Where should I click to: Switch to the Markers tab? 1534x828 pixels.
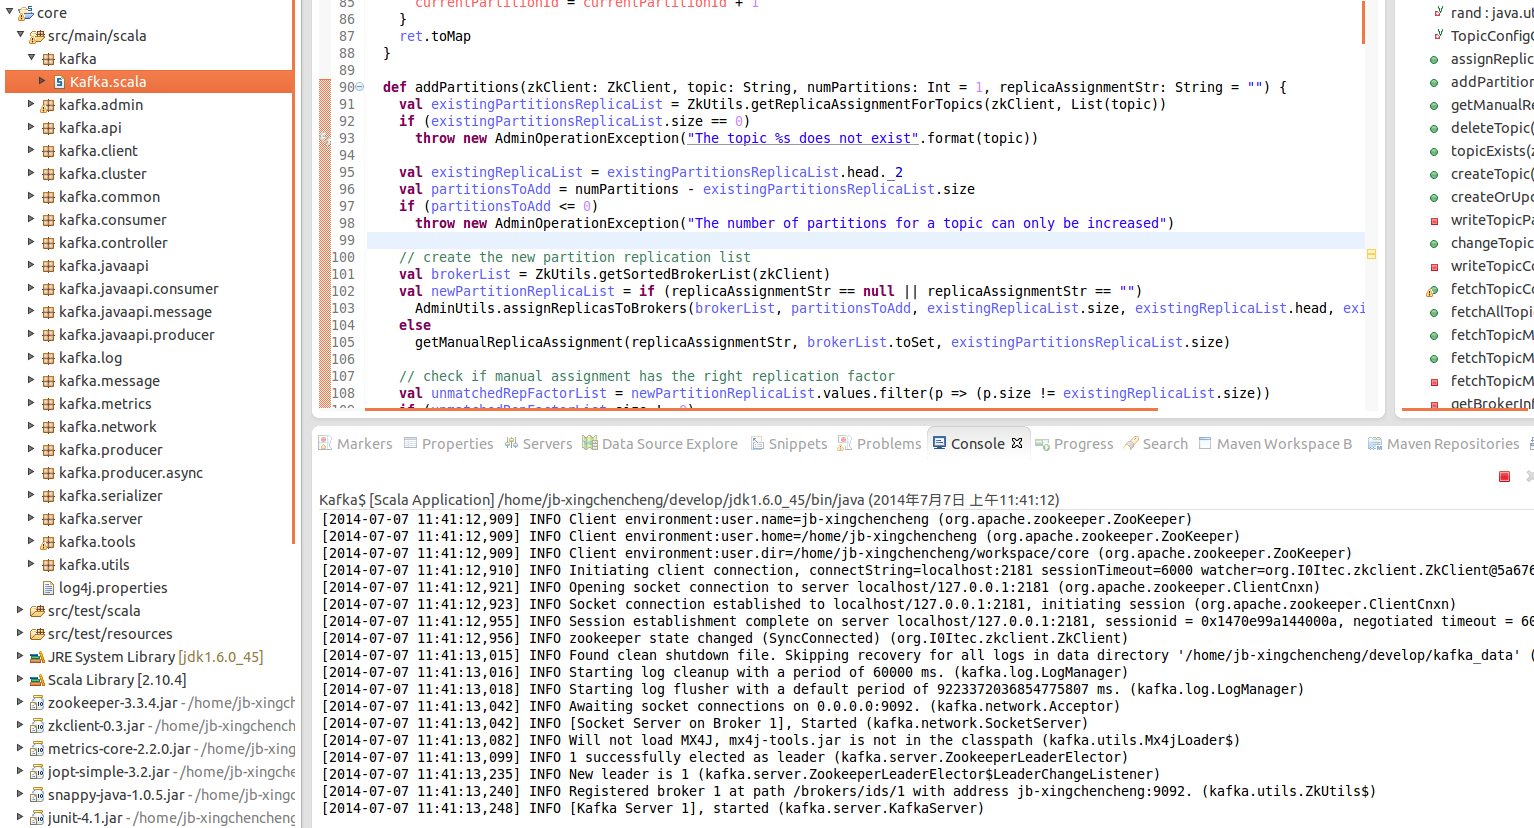(355, 443)
